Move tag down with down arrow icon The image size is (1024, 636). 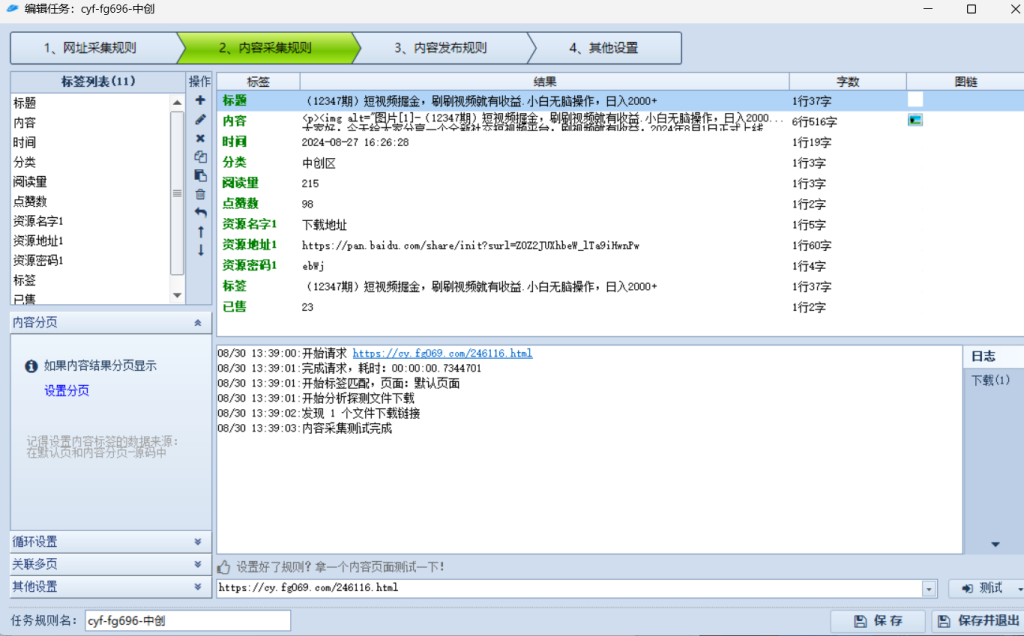pos(200,250)
